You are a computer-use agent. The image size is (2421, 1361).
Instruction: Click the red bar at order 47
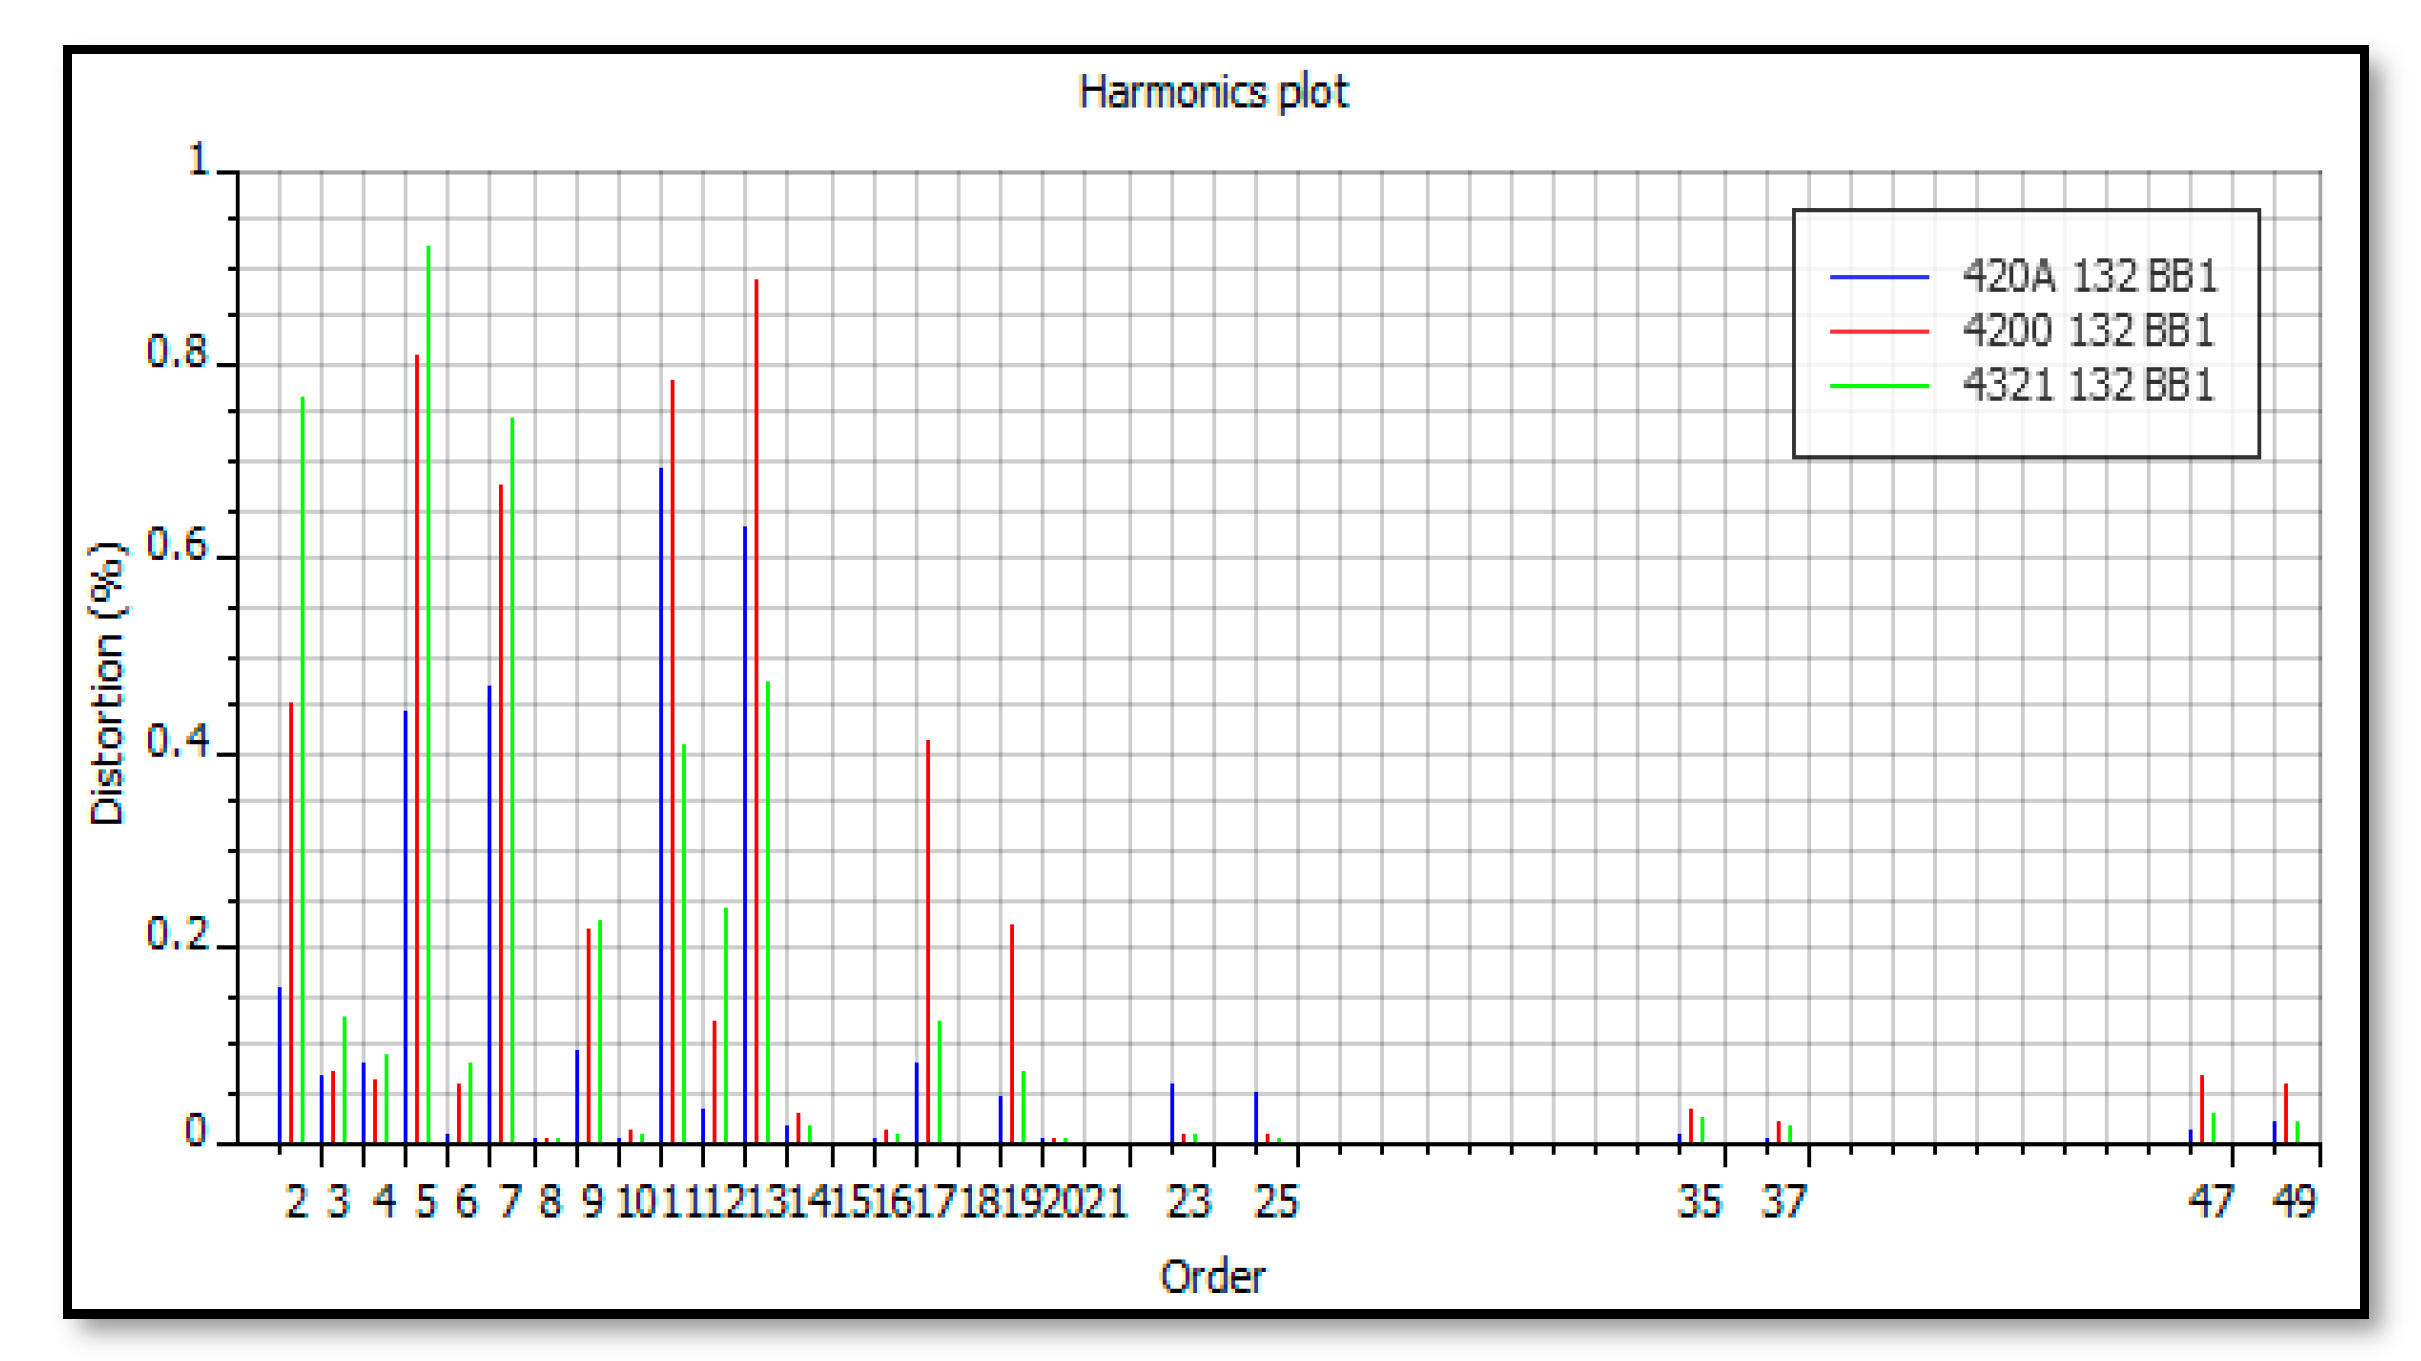(2202, 1108)
